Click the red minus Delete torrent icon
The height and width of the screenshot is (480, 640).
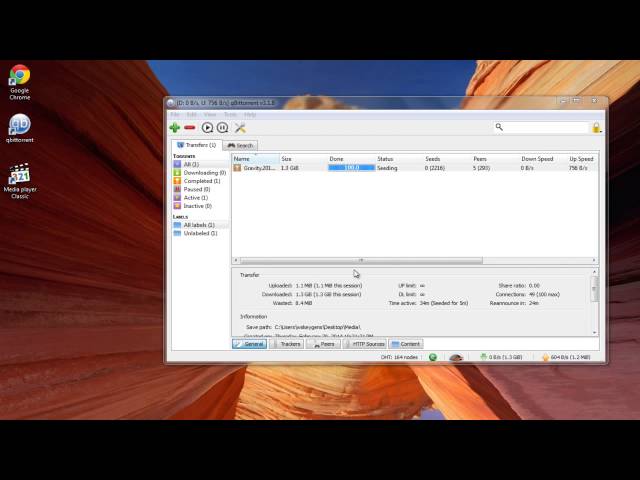pyautogui.click(x=190, y=128)
